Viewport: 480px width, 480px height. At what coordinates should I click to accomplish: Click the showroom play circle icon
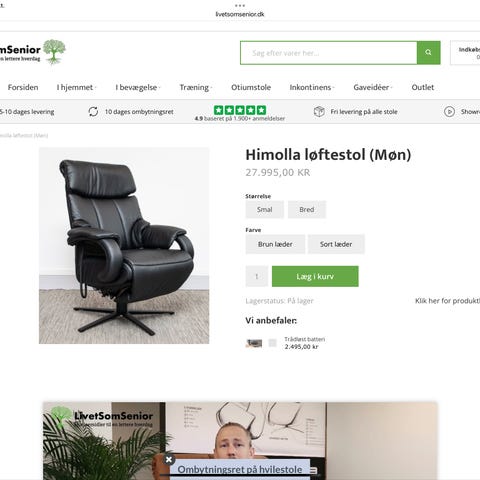point(449,112)
